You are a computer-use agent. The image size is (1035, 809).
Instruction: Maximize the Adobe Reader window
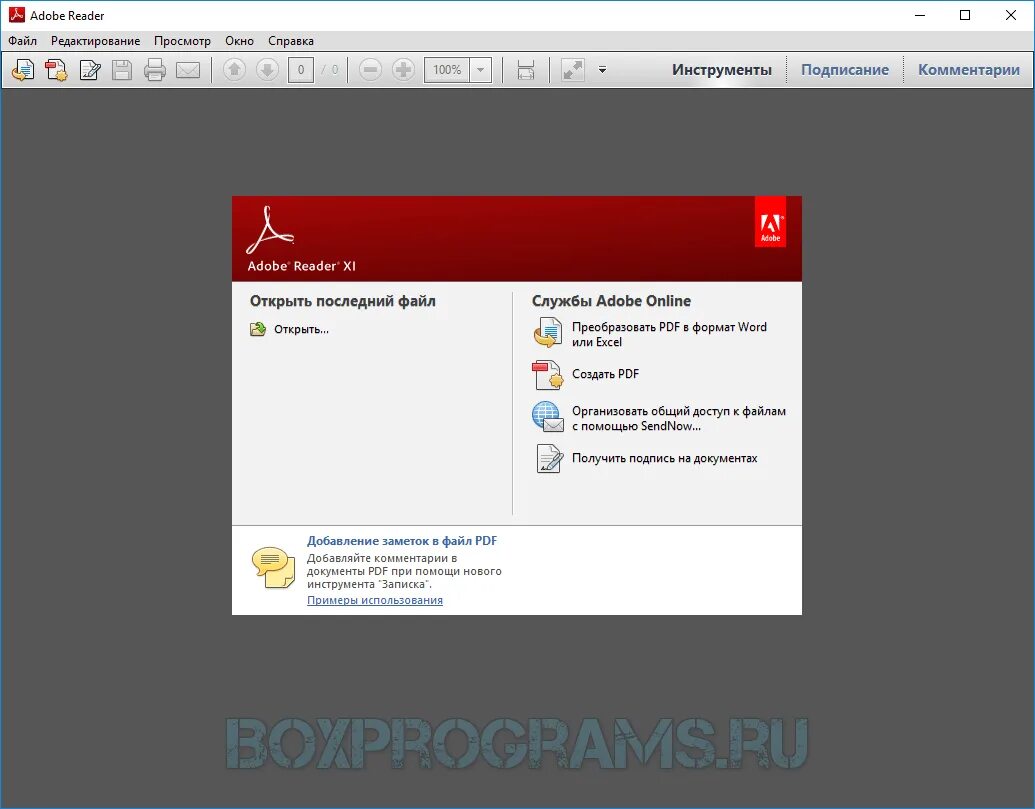coord(965,15)
